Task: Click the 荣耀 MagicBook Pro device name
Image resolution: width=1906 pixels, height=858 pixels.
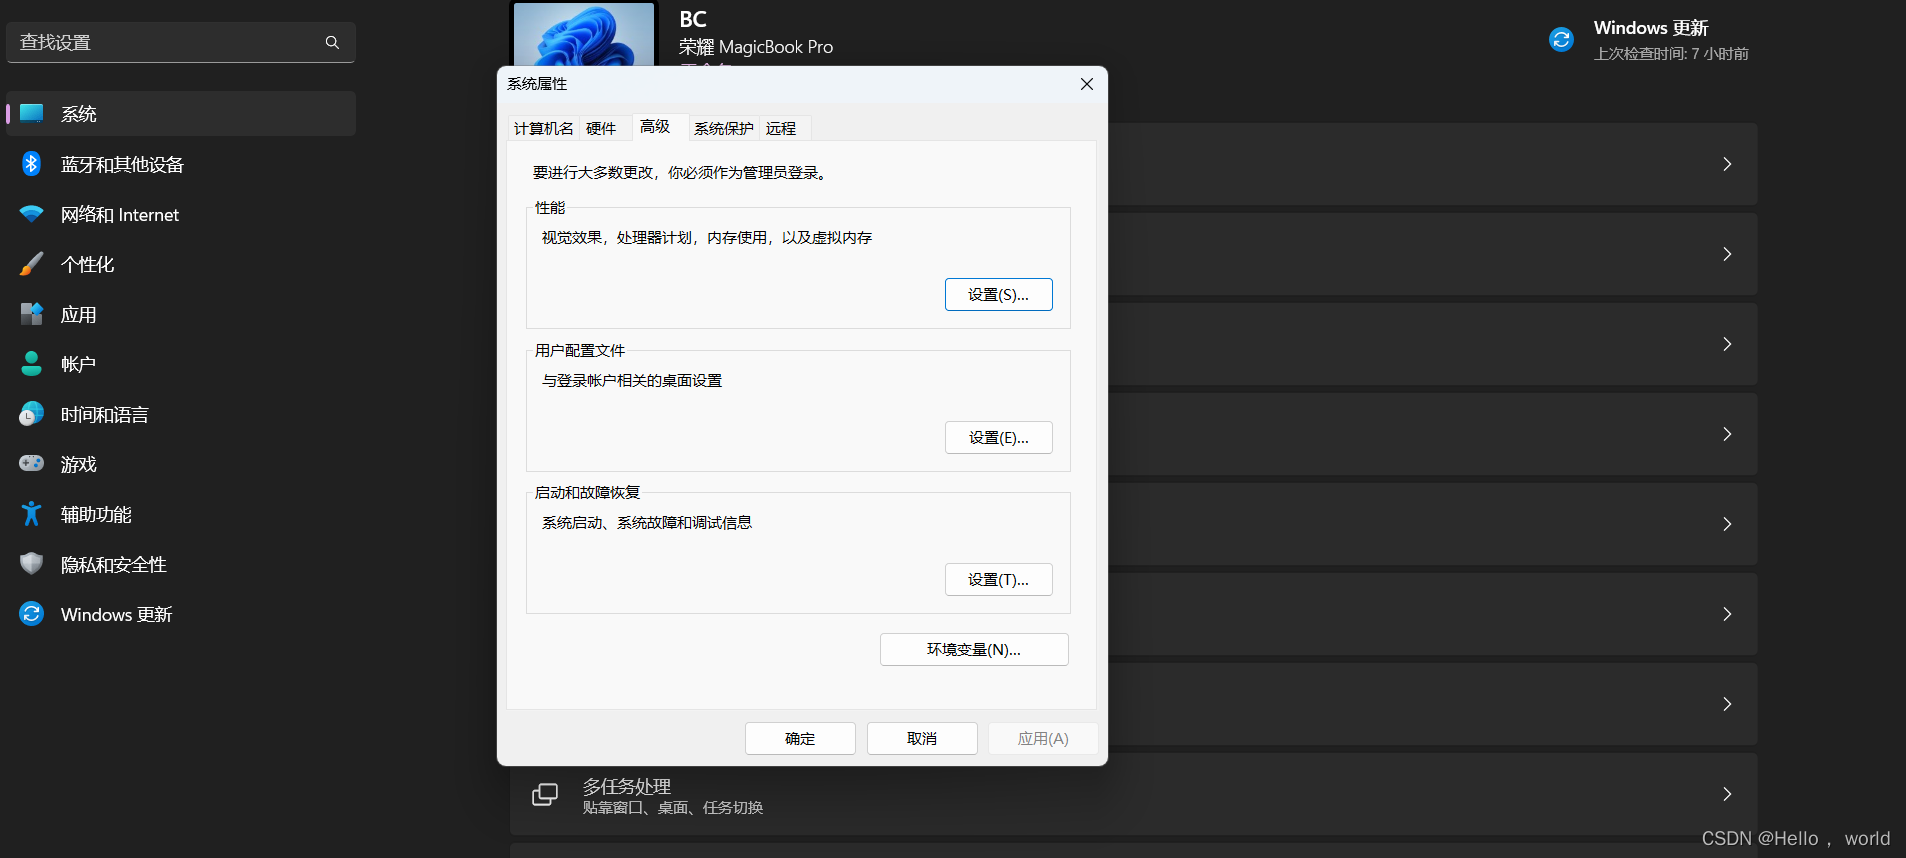Action: (756, 47)
